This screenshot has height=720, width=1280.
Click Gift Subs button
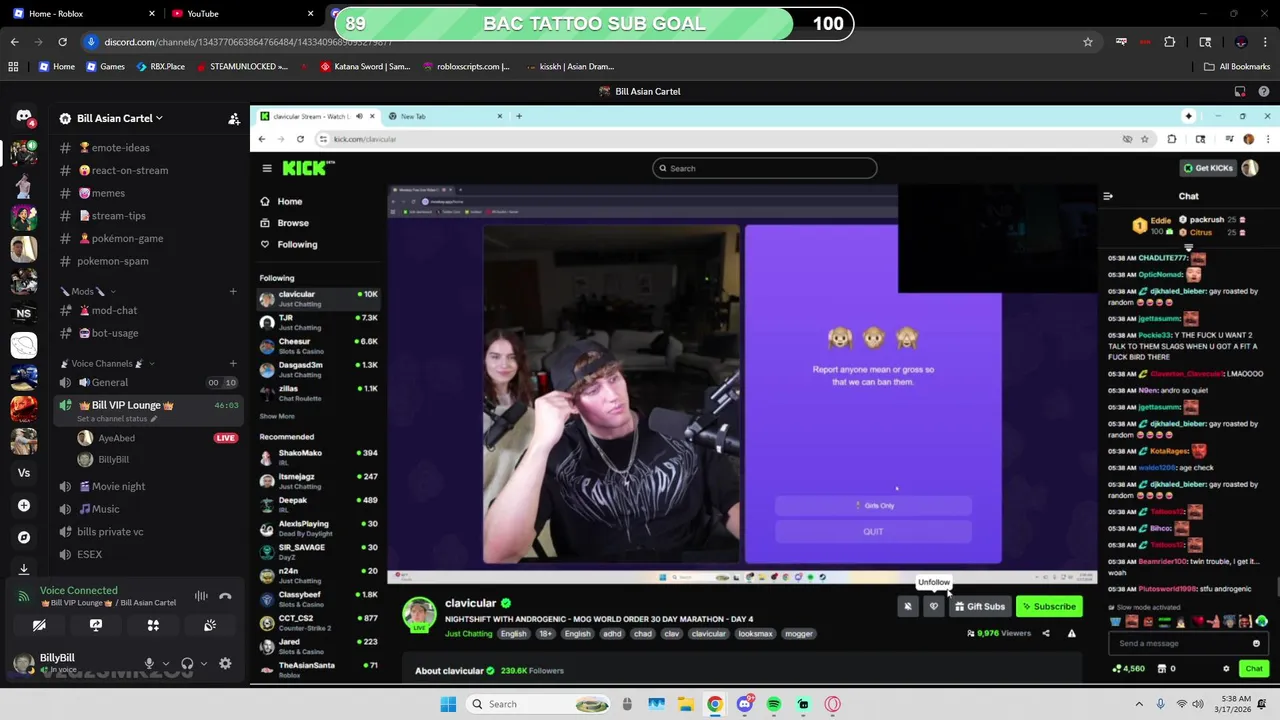pyautogui.click(x=980, y=606)
